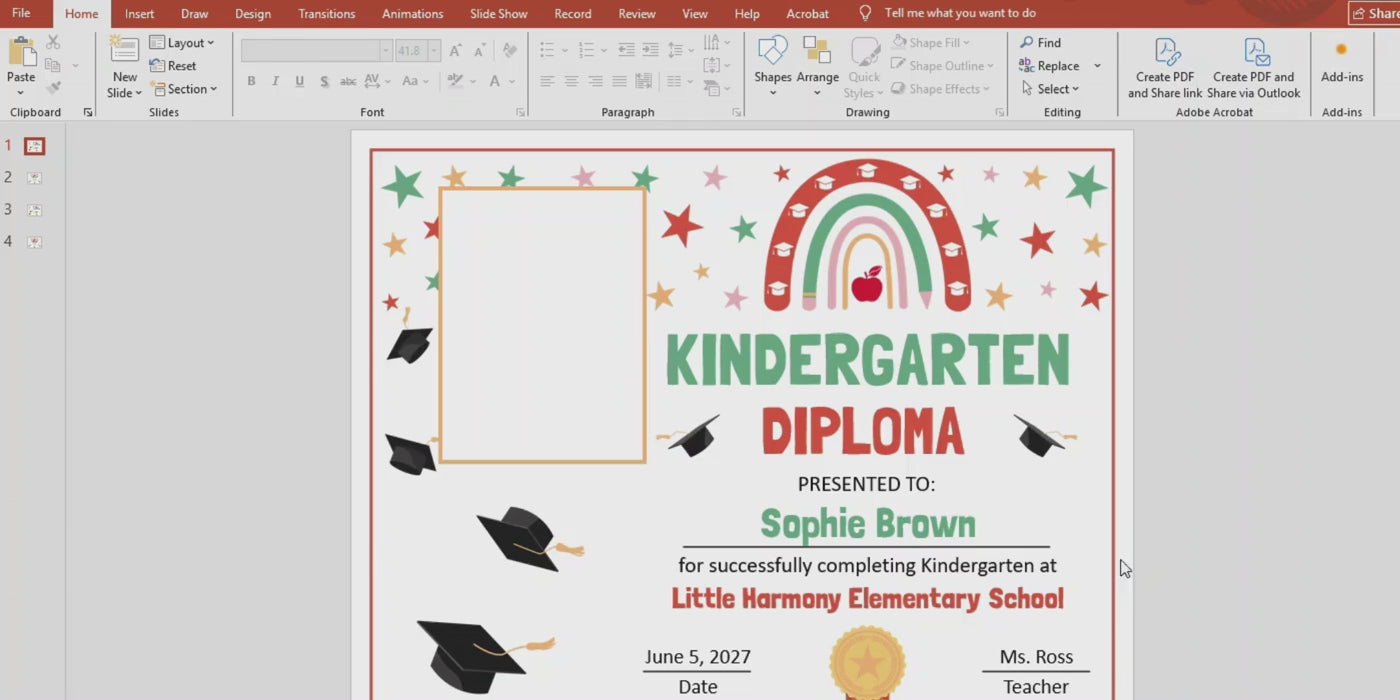Toggle Bold formatting
Screen dimensions: 1400x700
click(x=251, y=82)
